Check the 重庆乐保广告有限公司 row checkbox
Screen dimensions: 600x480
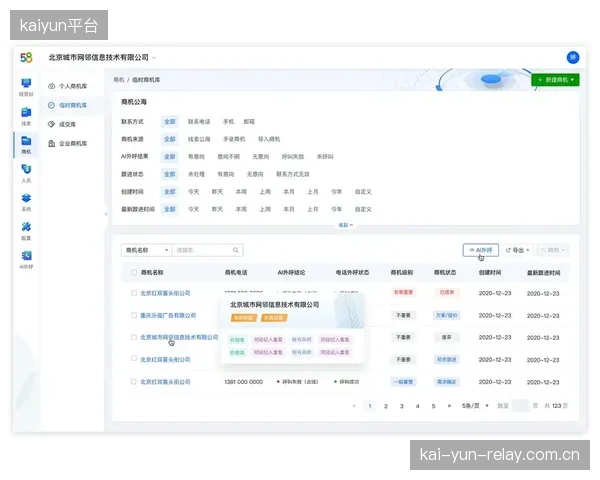[x=134, y=315]
